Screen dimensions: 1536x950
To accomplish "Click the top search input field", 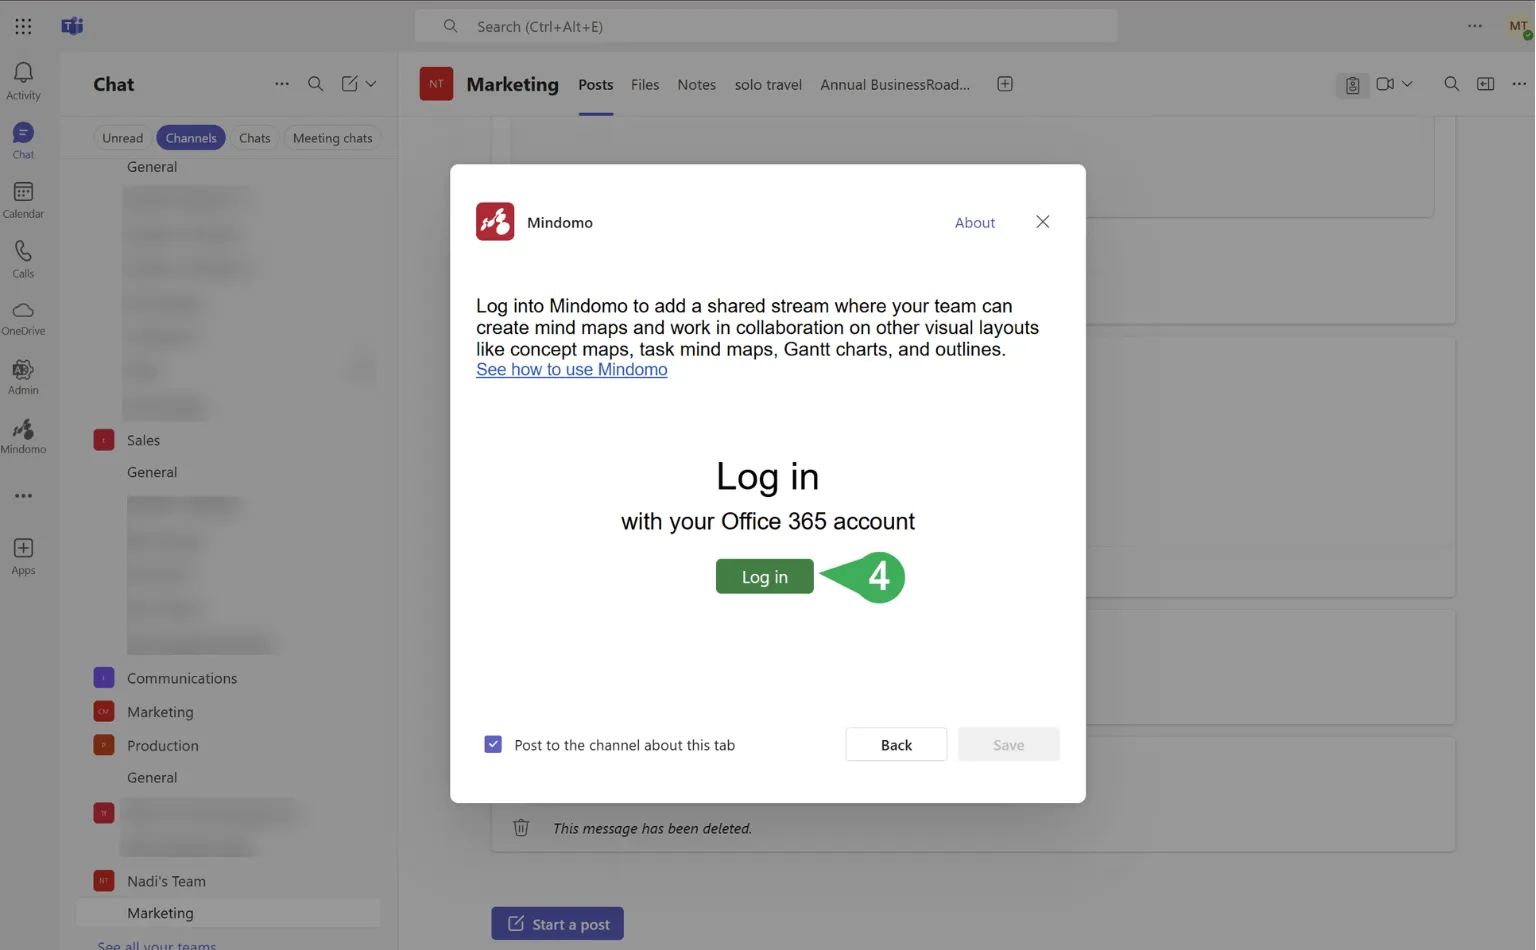I will tap(766, 27).
